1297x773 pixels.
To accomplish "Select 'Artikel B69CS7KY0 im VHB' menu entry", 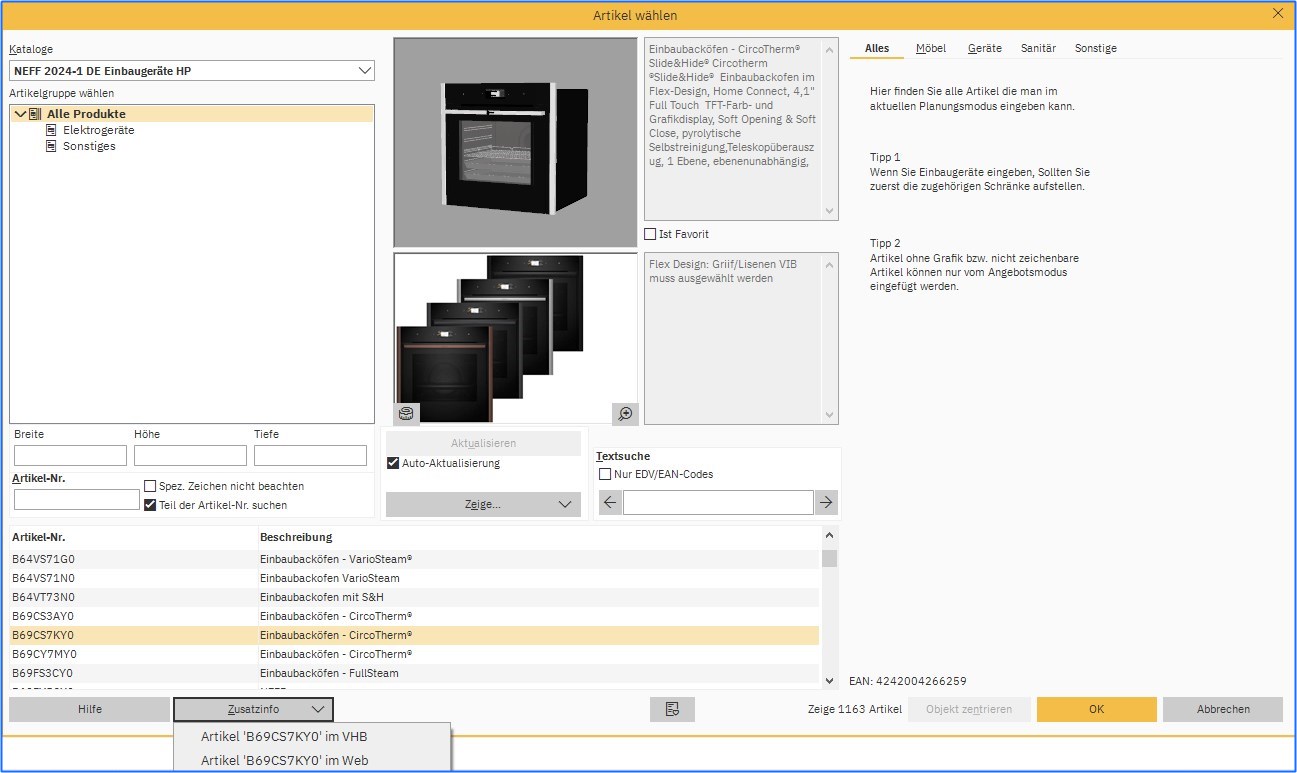I will 284,737.
